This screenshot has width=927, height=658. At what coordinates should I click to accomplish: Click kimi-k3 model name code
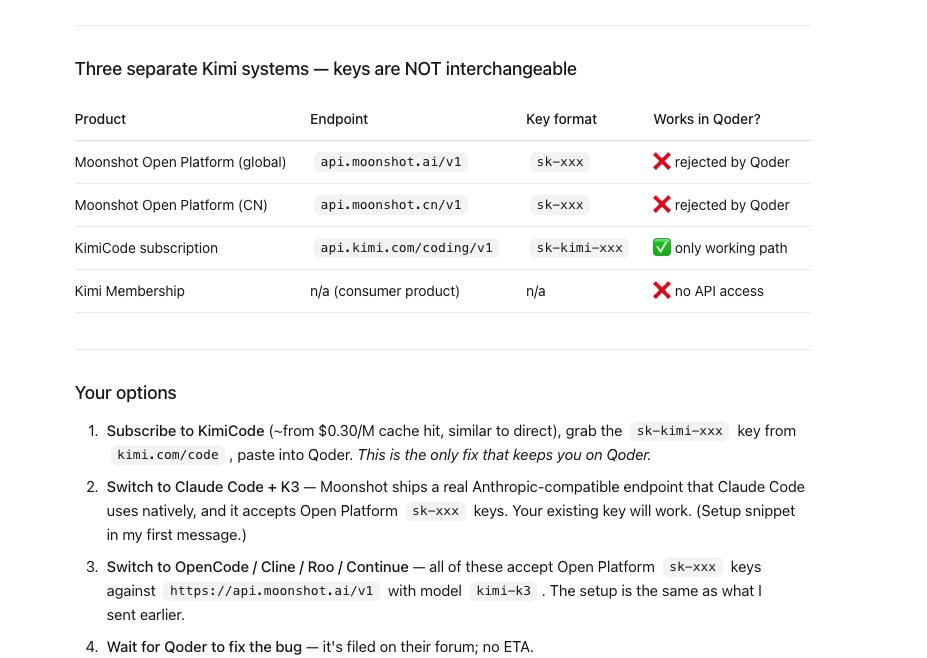[x=504, y=591]
